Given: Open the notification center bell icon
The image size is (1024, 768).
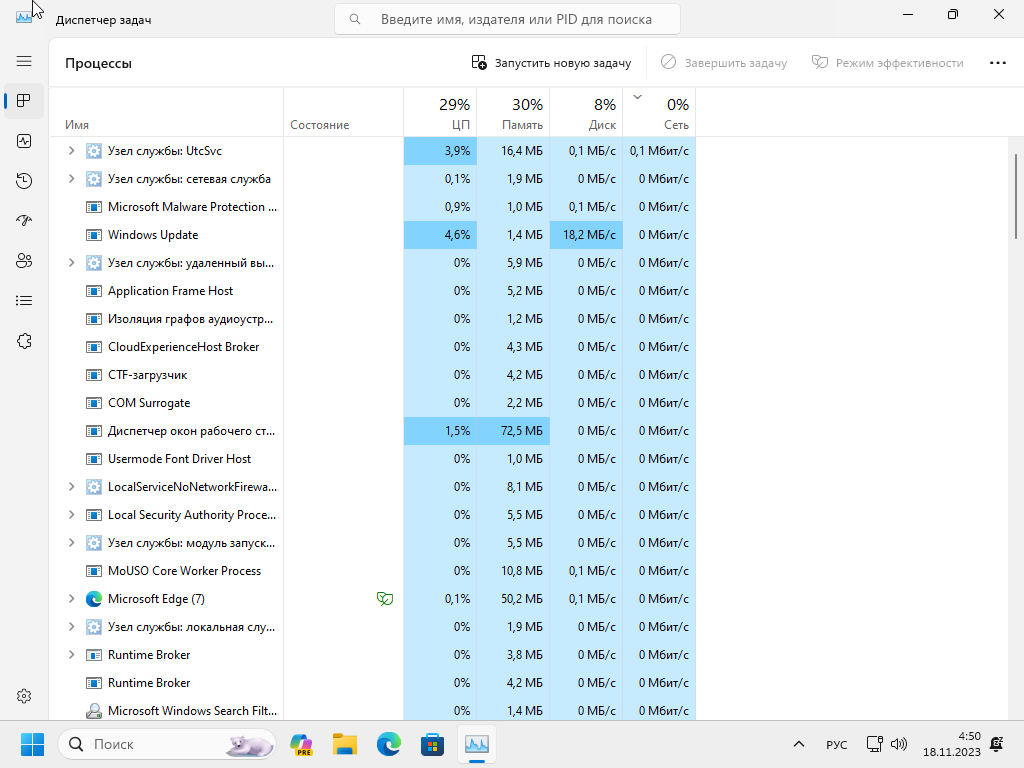Looking at the screenshot, I should tap(997, 744).
